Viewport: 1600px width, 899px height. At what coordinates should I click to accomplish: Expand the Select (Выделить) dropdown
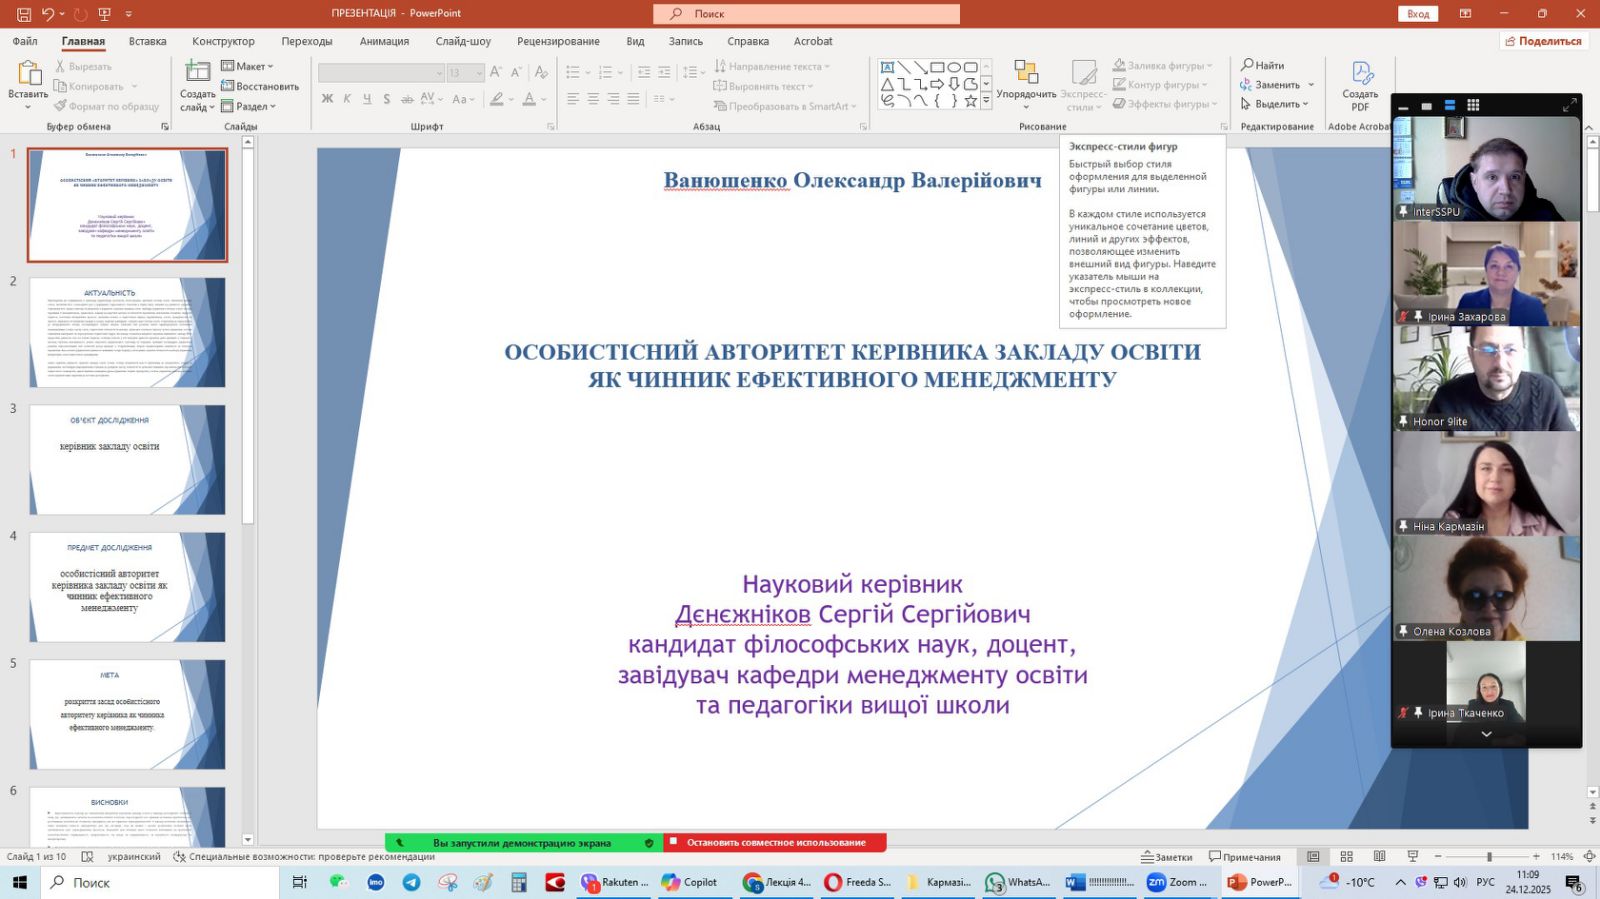pyautogui.click(x=1277, y=104)
